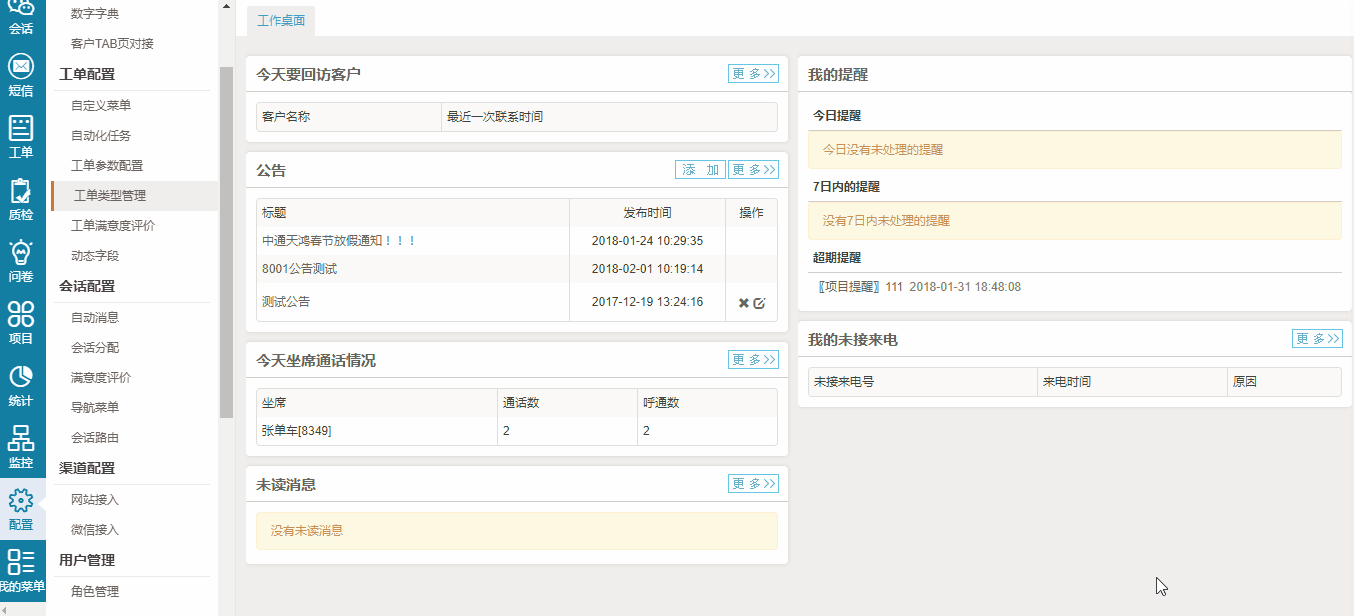Click the sidebar menu vertical scrollbar
The image size is (1354, 616).
tap(226, 240)
